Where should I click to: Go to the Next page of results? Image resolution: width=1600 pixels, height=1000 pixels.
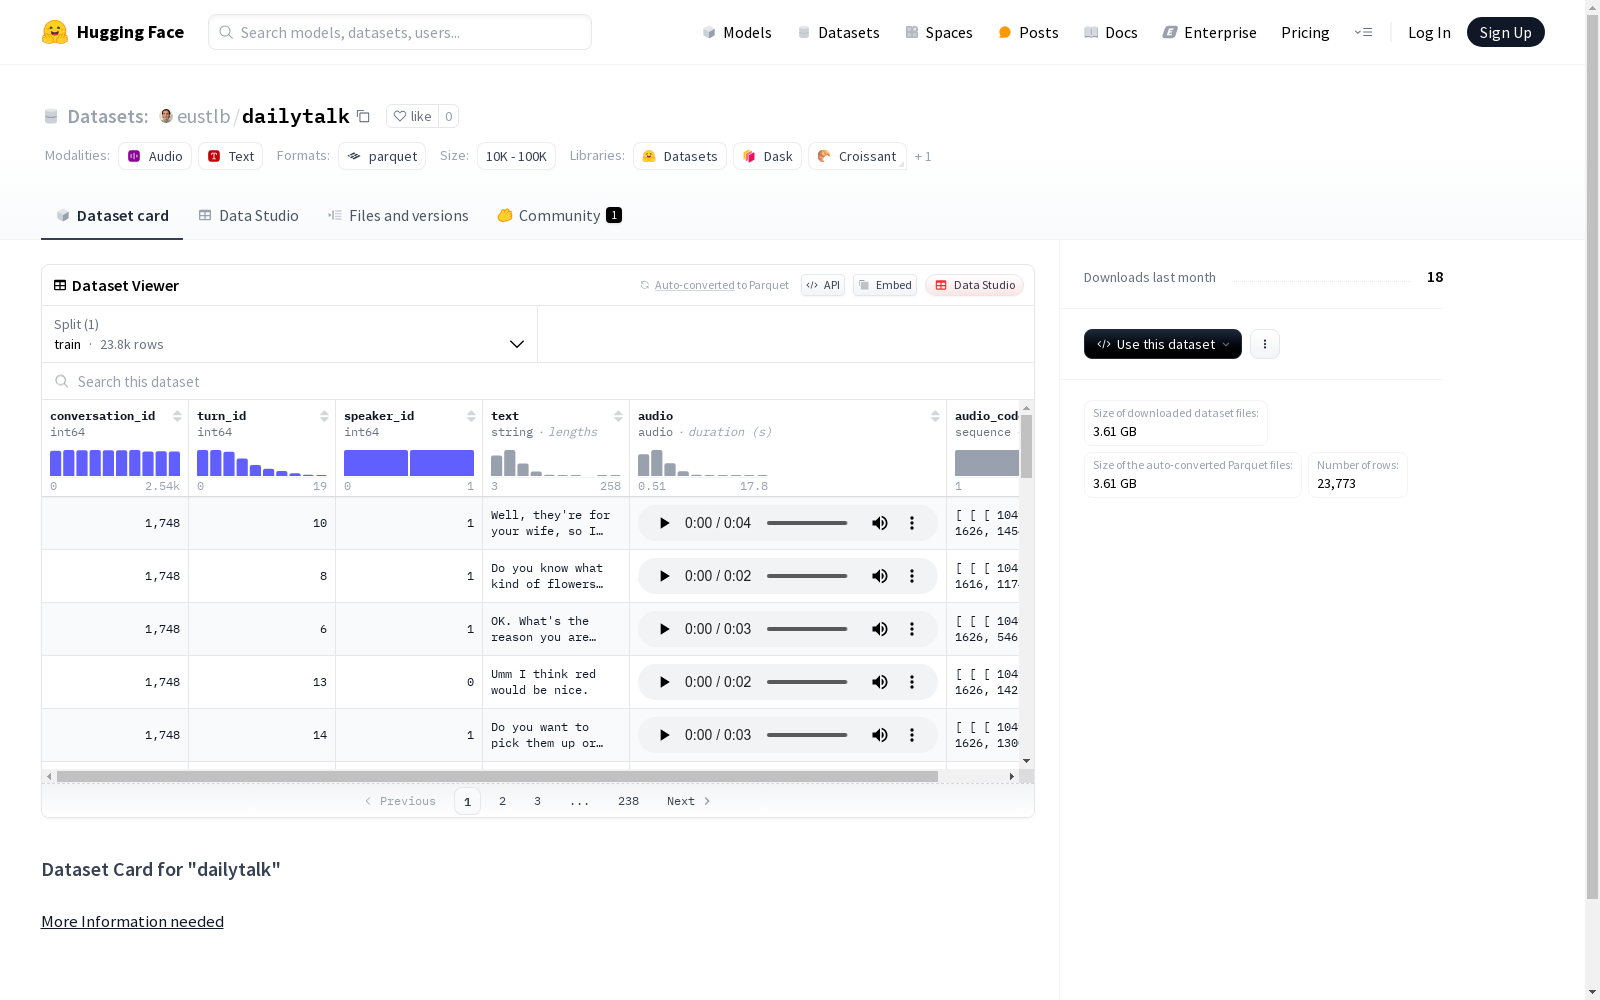[689, 801]
